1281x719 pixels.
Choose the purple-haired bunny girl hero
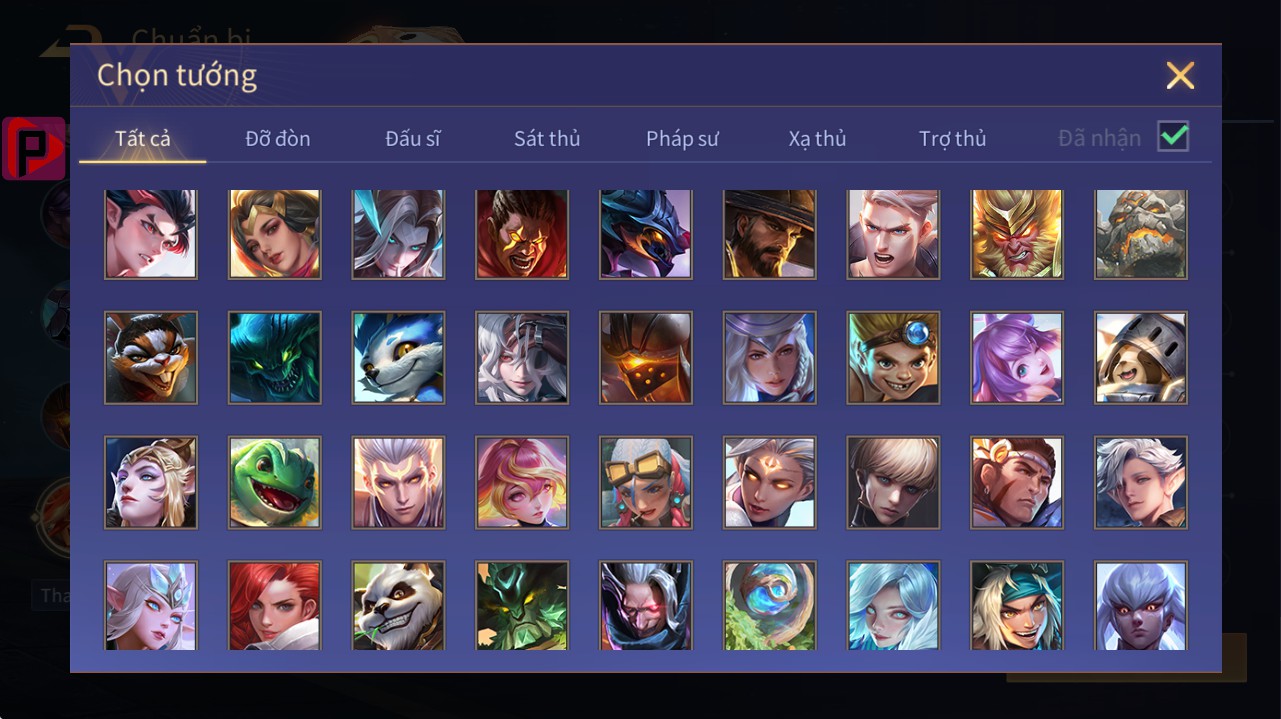click(x=1017, y=358)
